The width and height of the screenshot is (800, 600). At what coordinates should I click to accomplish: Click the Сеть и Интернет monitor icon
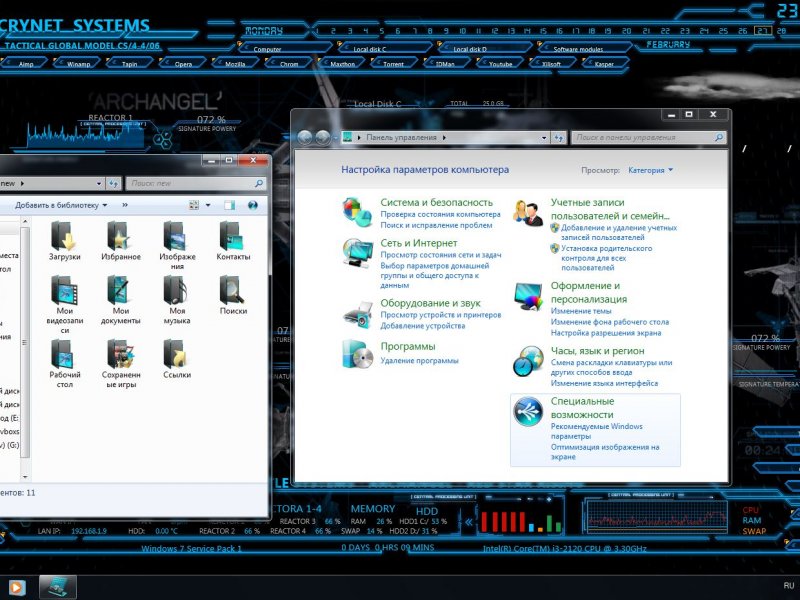tap(358, 253)
